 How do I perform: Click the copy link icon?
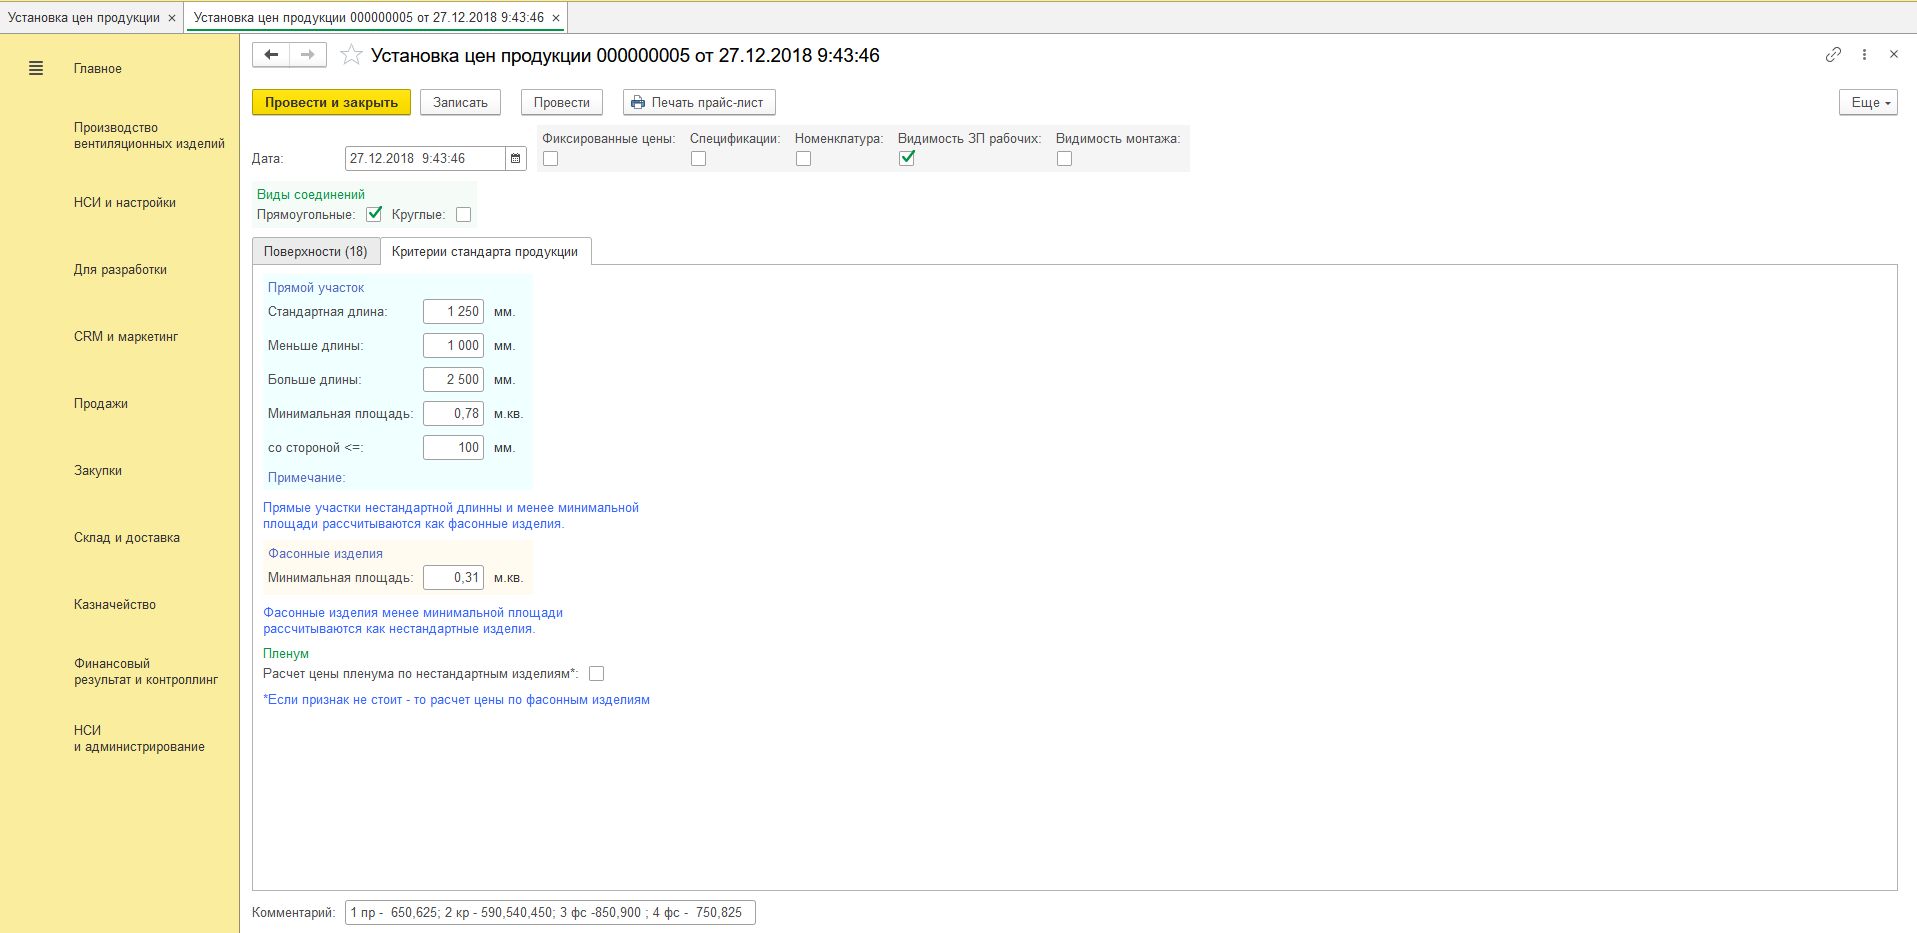coord(1832,55)
